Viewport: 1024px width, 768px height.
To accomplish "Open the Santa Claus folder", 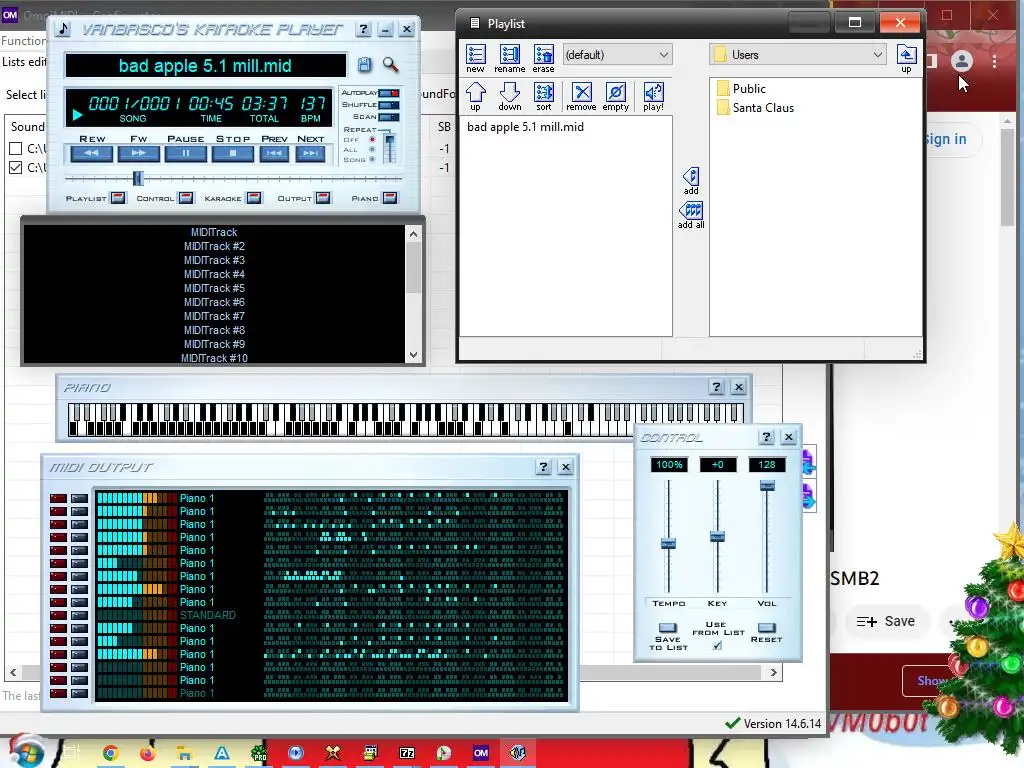I will [755, 107].
